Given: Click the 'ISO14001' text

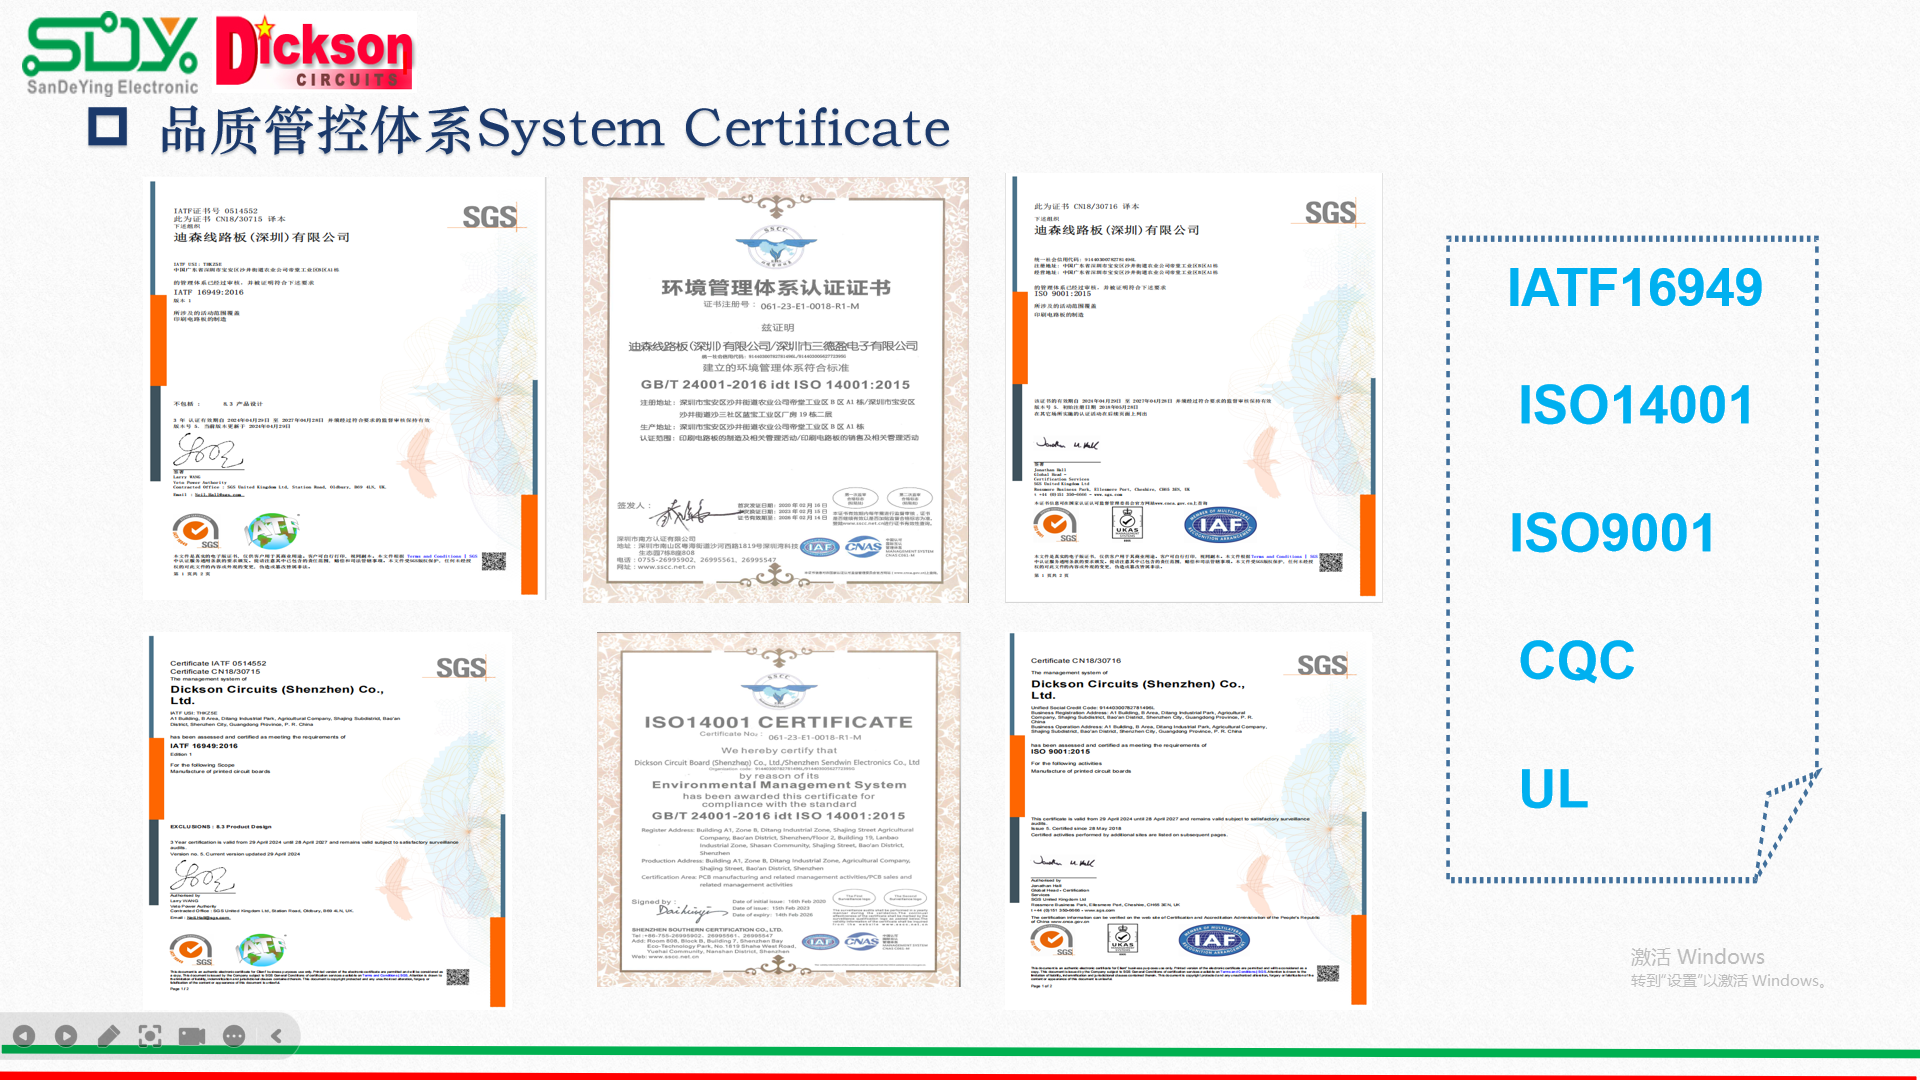Looking at the screenshot, I should (x=1635, y=405).
